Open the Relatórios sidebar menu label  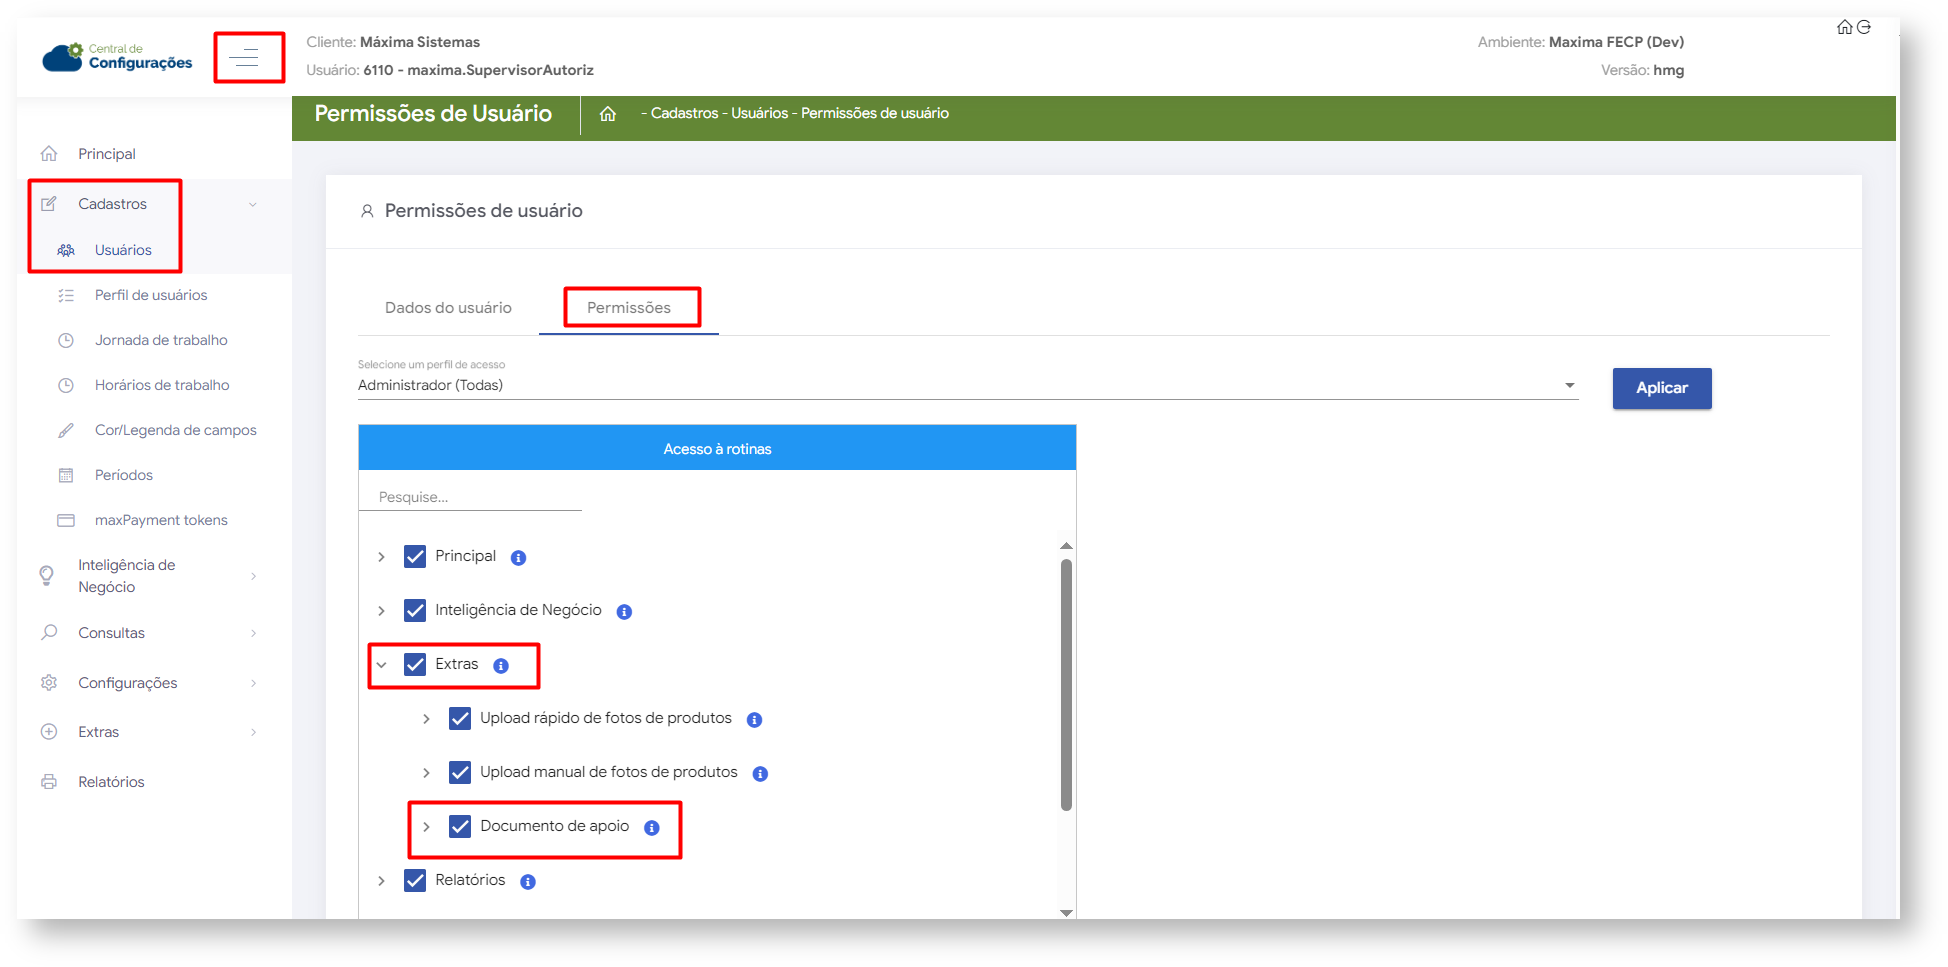pyautogui.click(x=111, y=782)
